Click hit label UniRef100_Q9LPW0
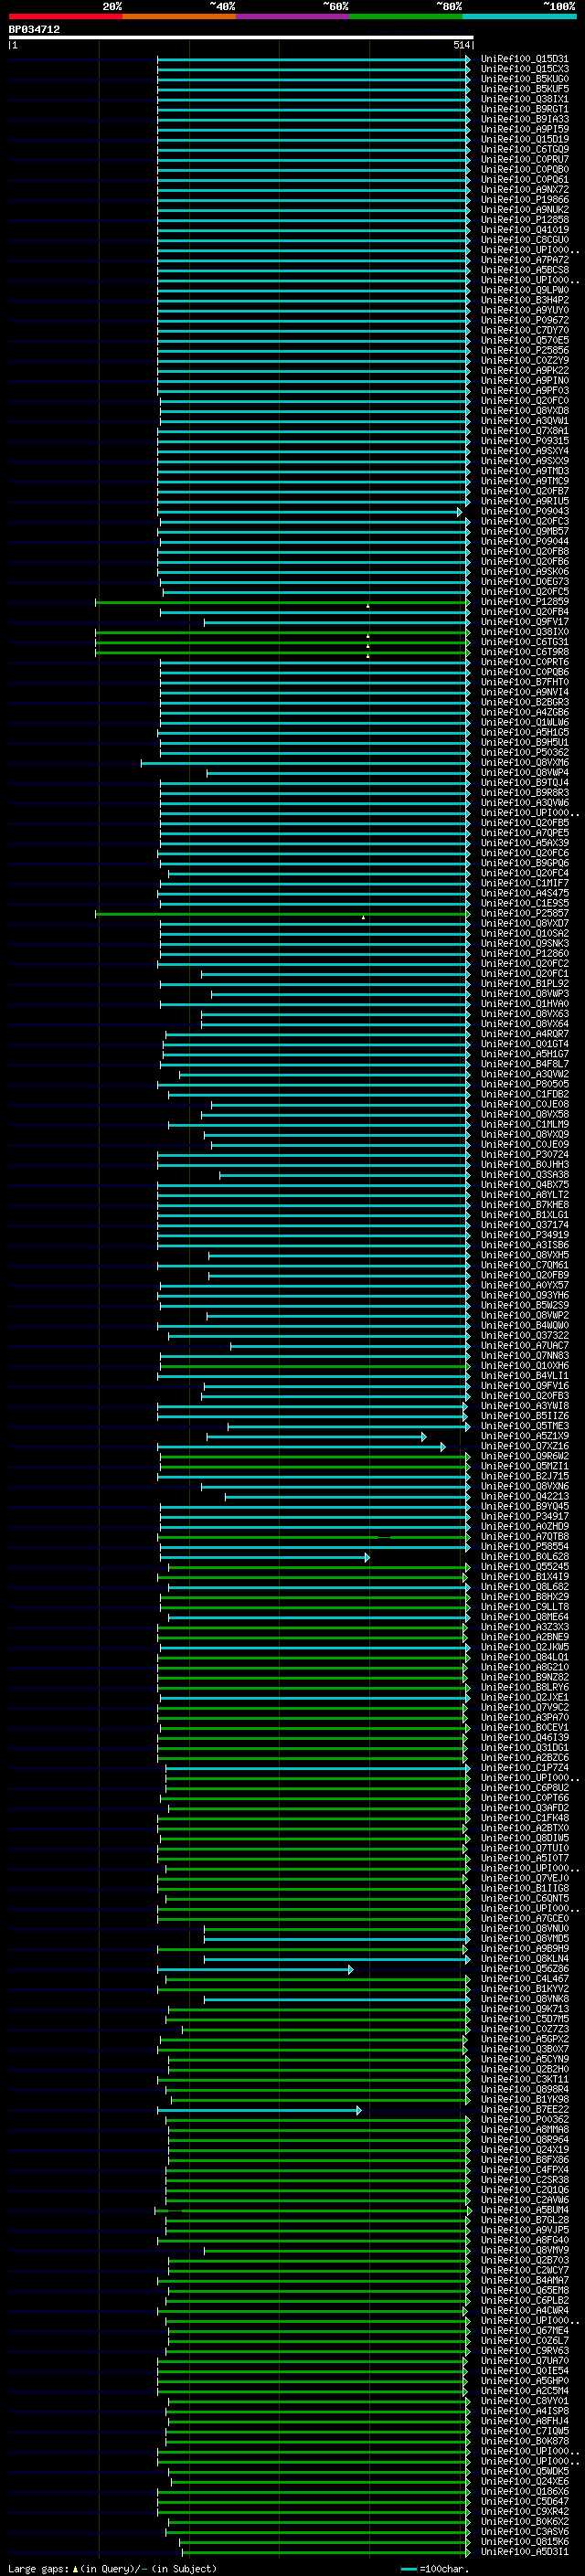This screenshot has height=2576, width=585. 524,290
